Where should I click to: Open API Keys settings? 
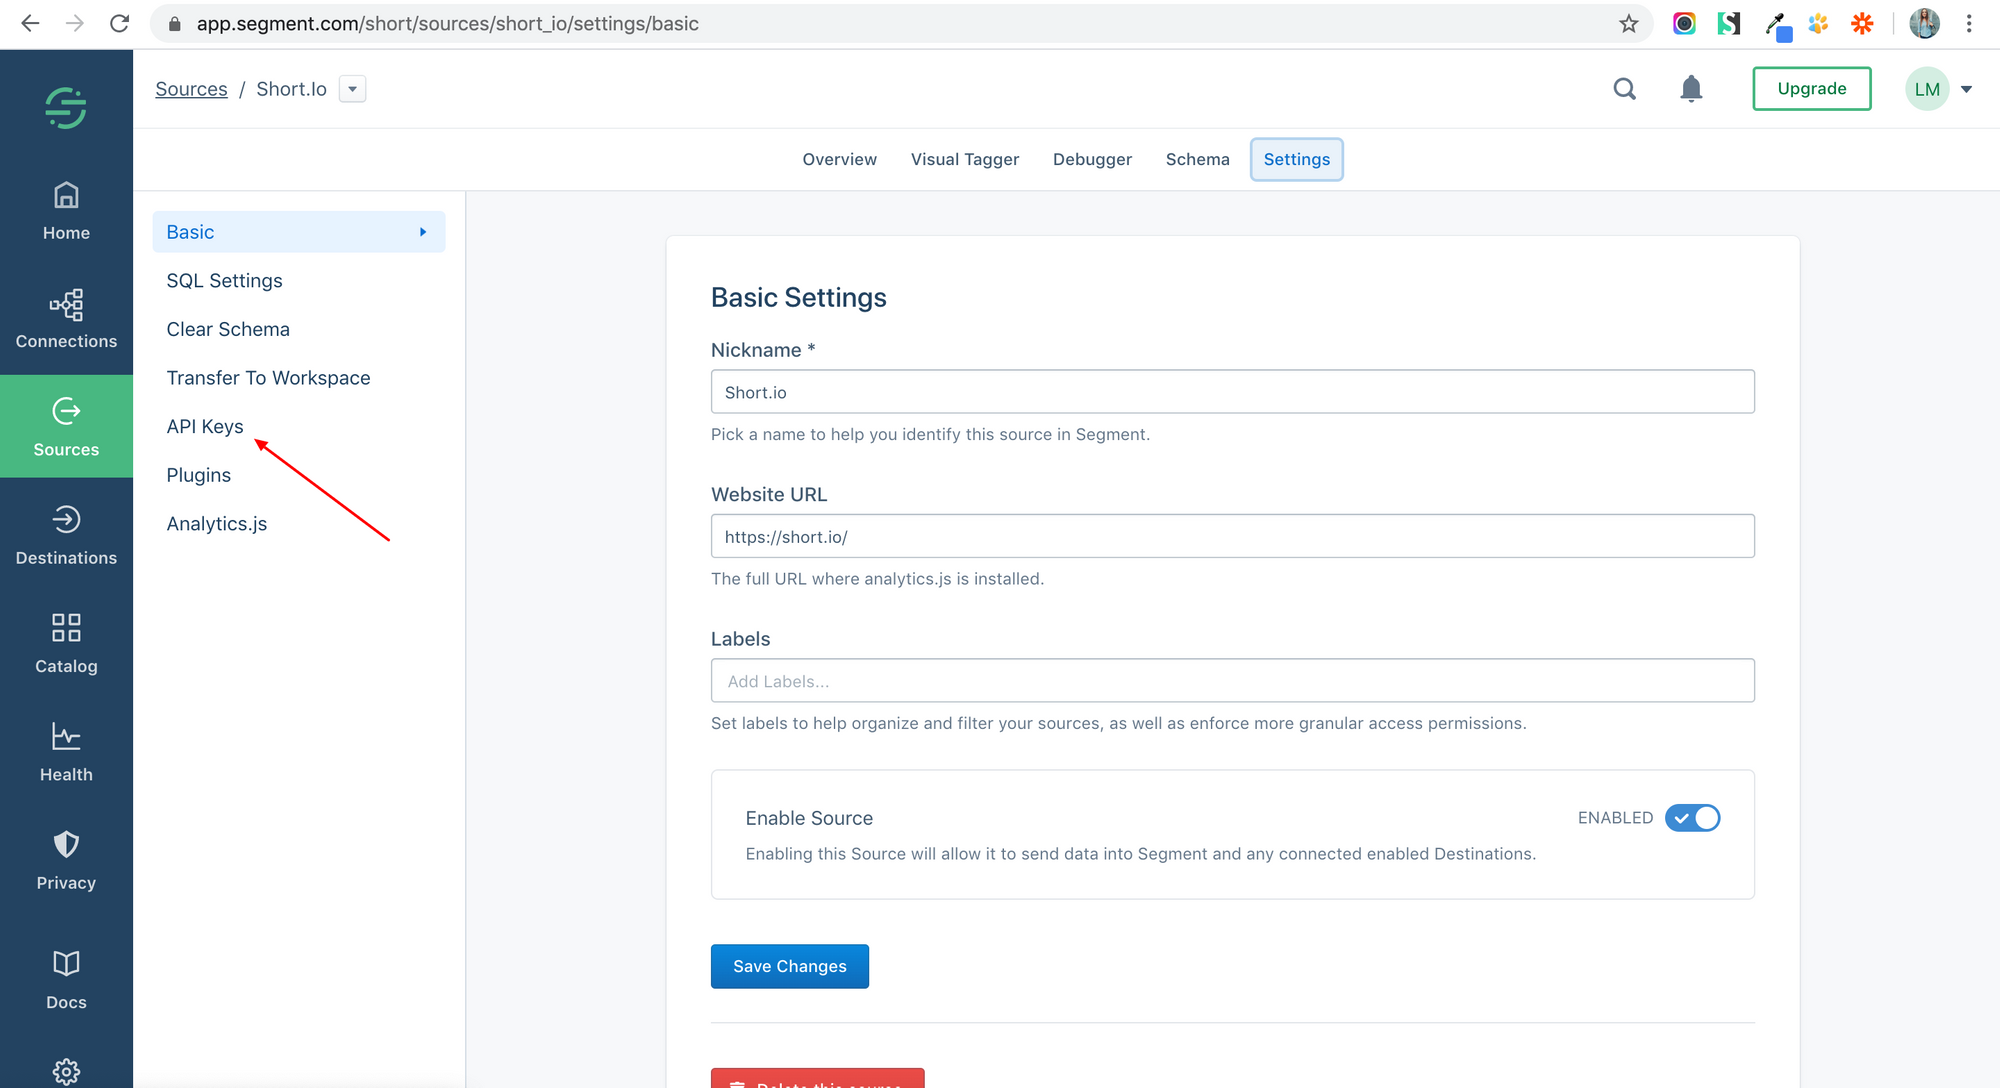(205, 426)
